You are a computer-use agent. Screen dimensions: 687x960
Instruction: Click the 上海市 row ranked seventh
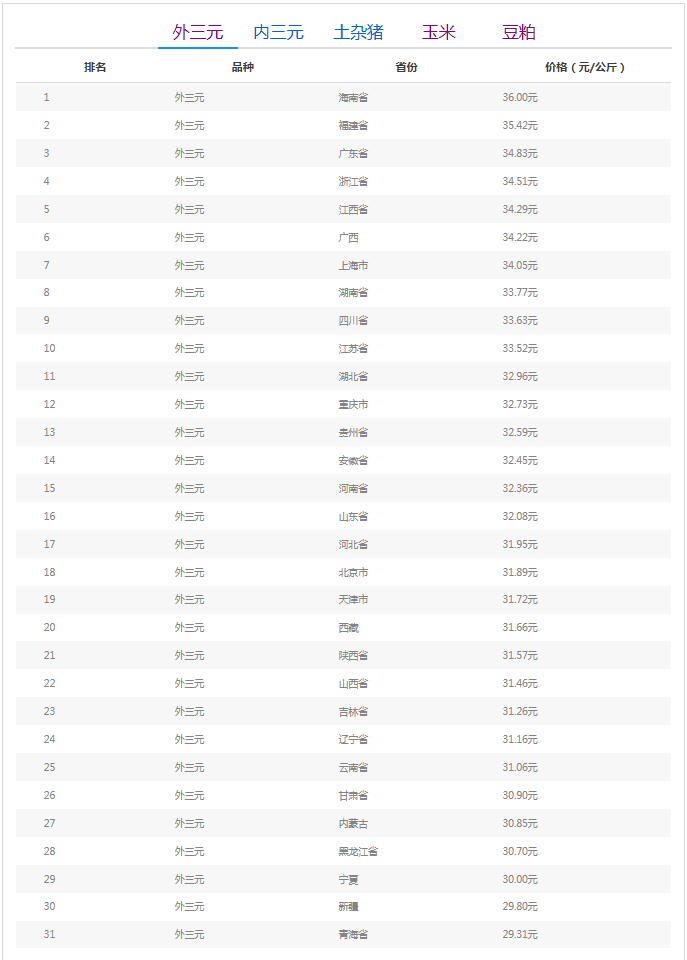coord(343,264)
